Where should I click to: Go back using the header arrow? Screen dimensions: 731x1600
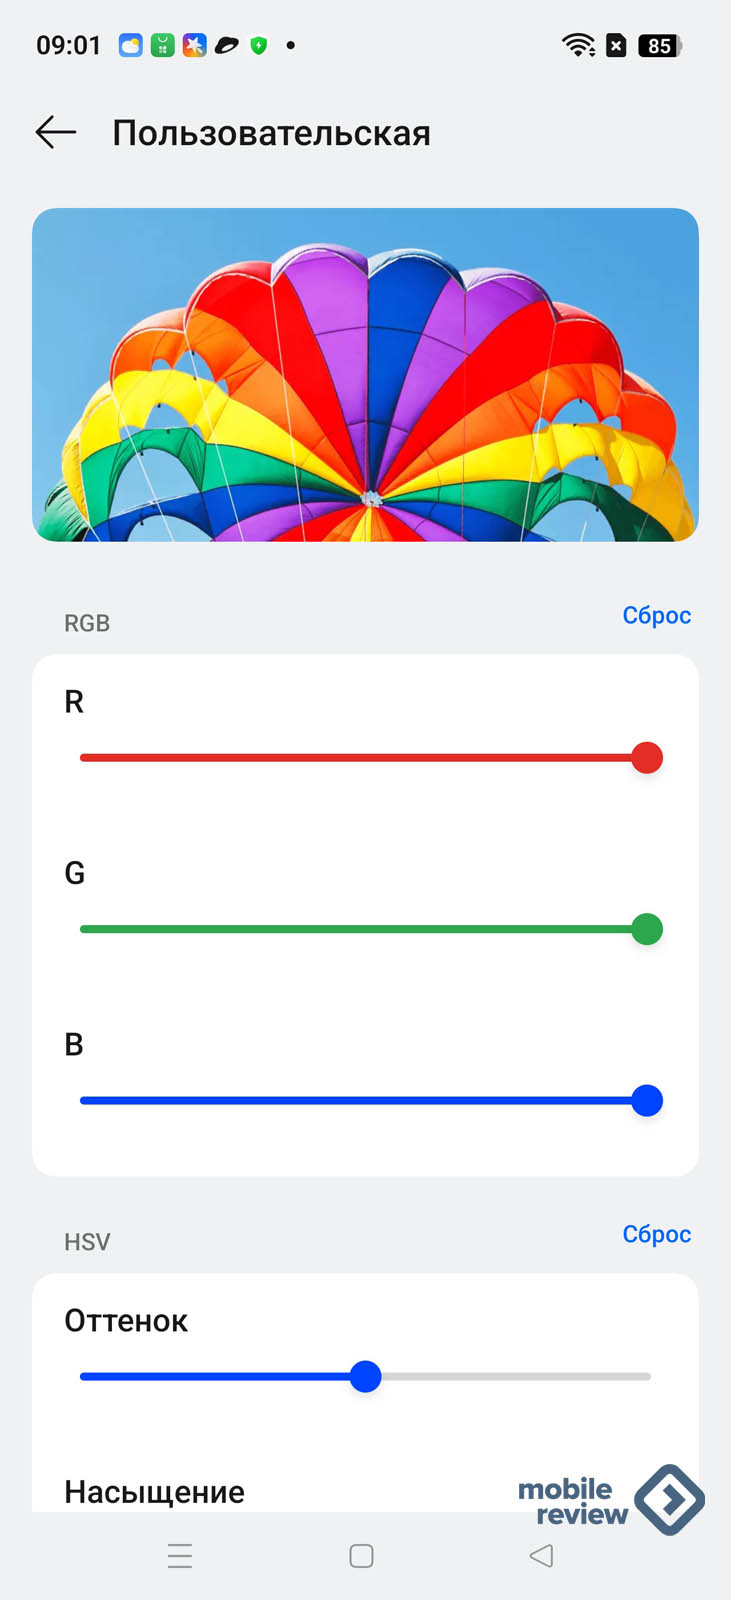[55, 132]
